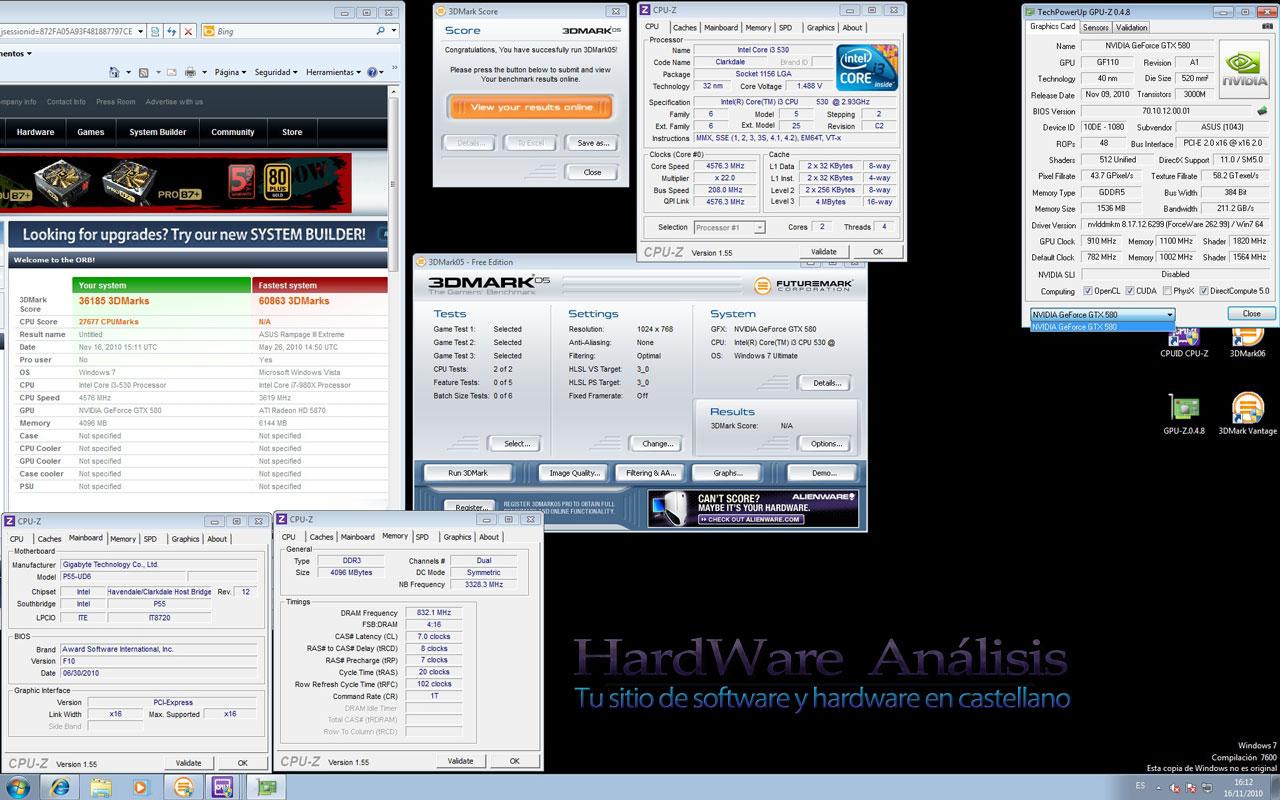Click the Options... button under Results
The image size is (1280, 800).
826,443
